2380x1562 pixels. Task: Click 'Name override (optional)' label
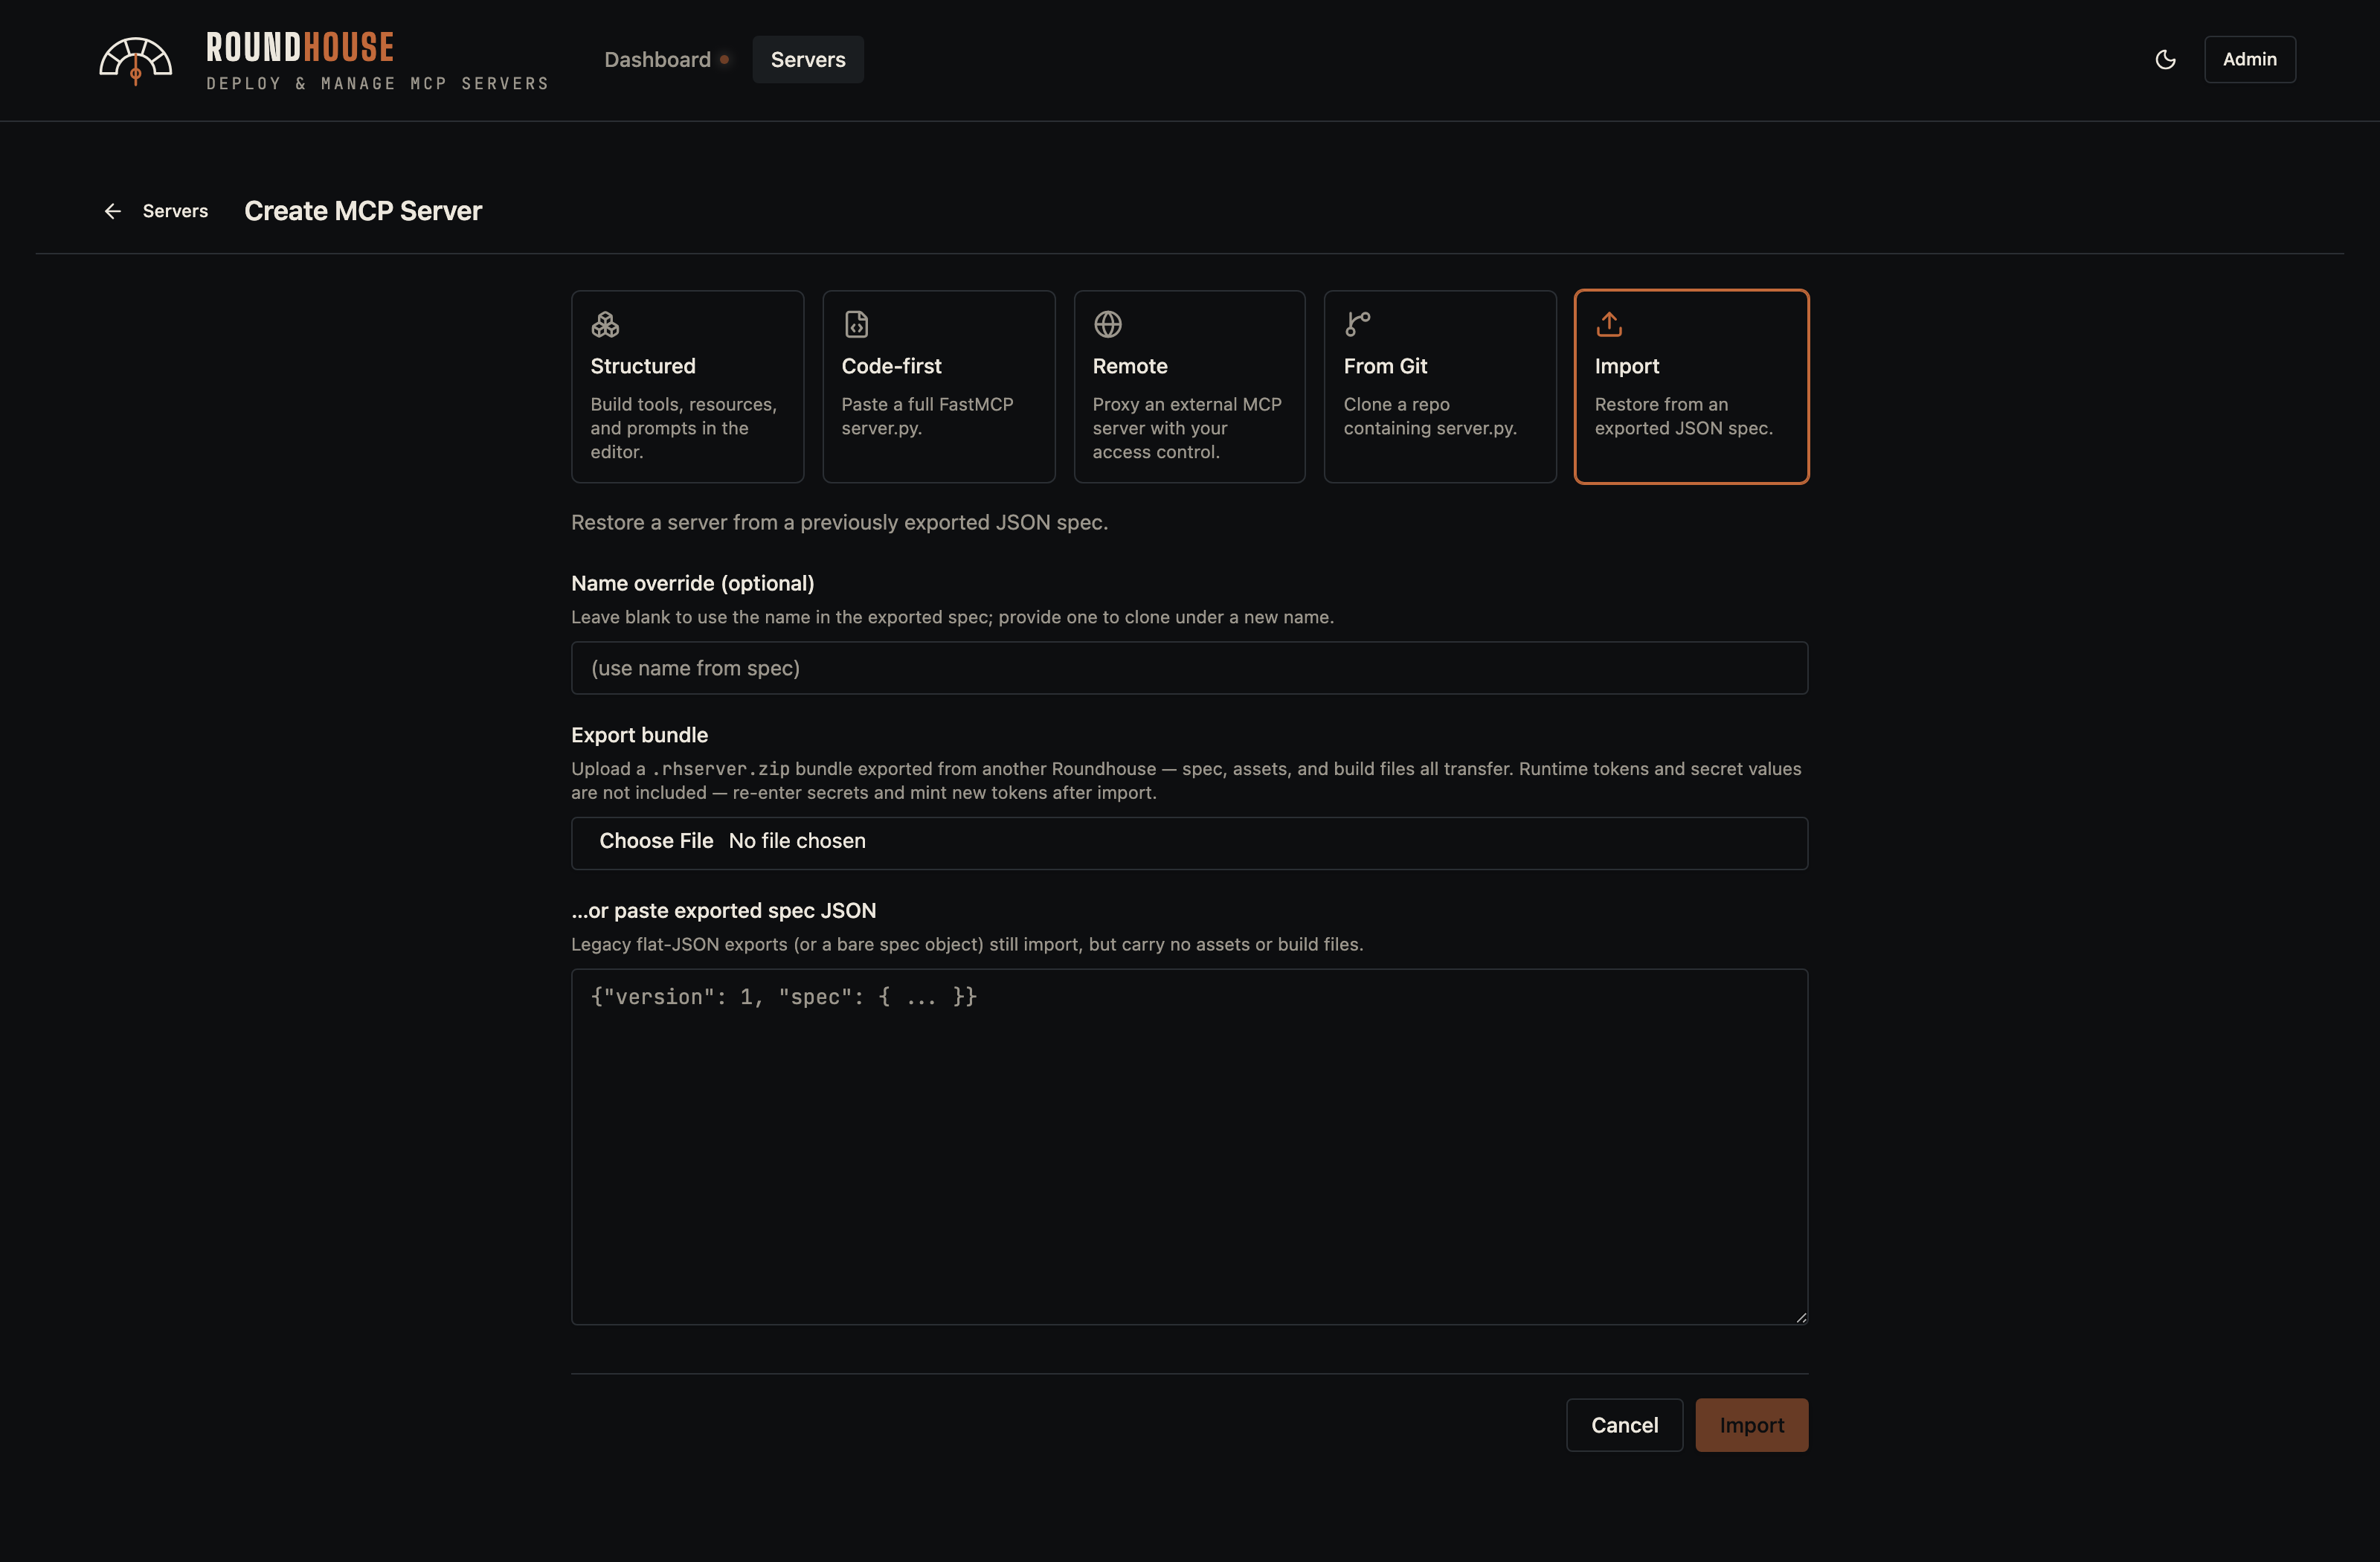[x=692, y=583]
